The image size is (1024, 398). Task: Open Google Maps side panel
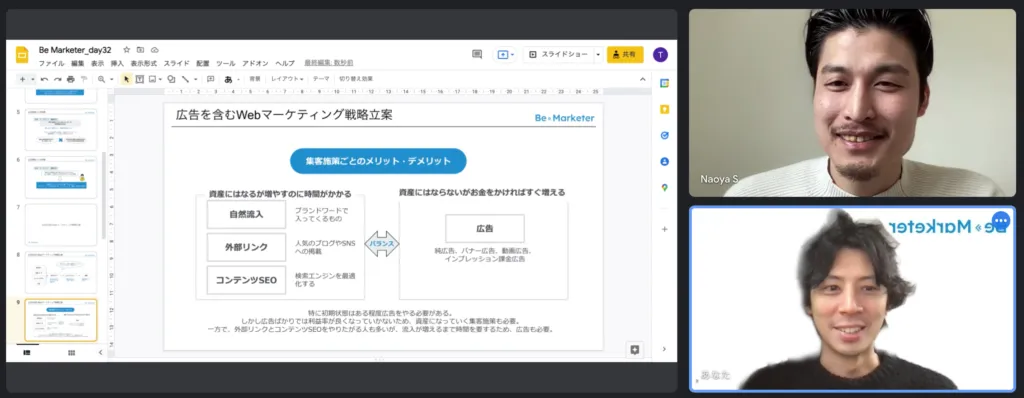pyautogui.click(x=664, y=188)
